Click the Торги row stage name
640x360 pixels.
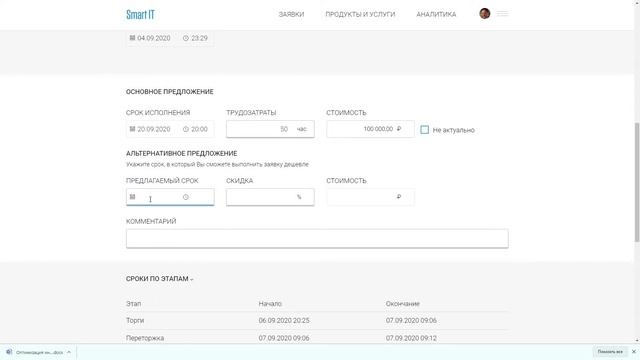tap(135, 320)
